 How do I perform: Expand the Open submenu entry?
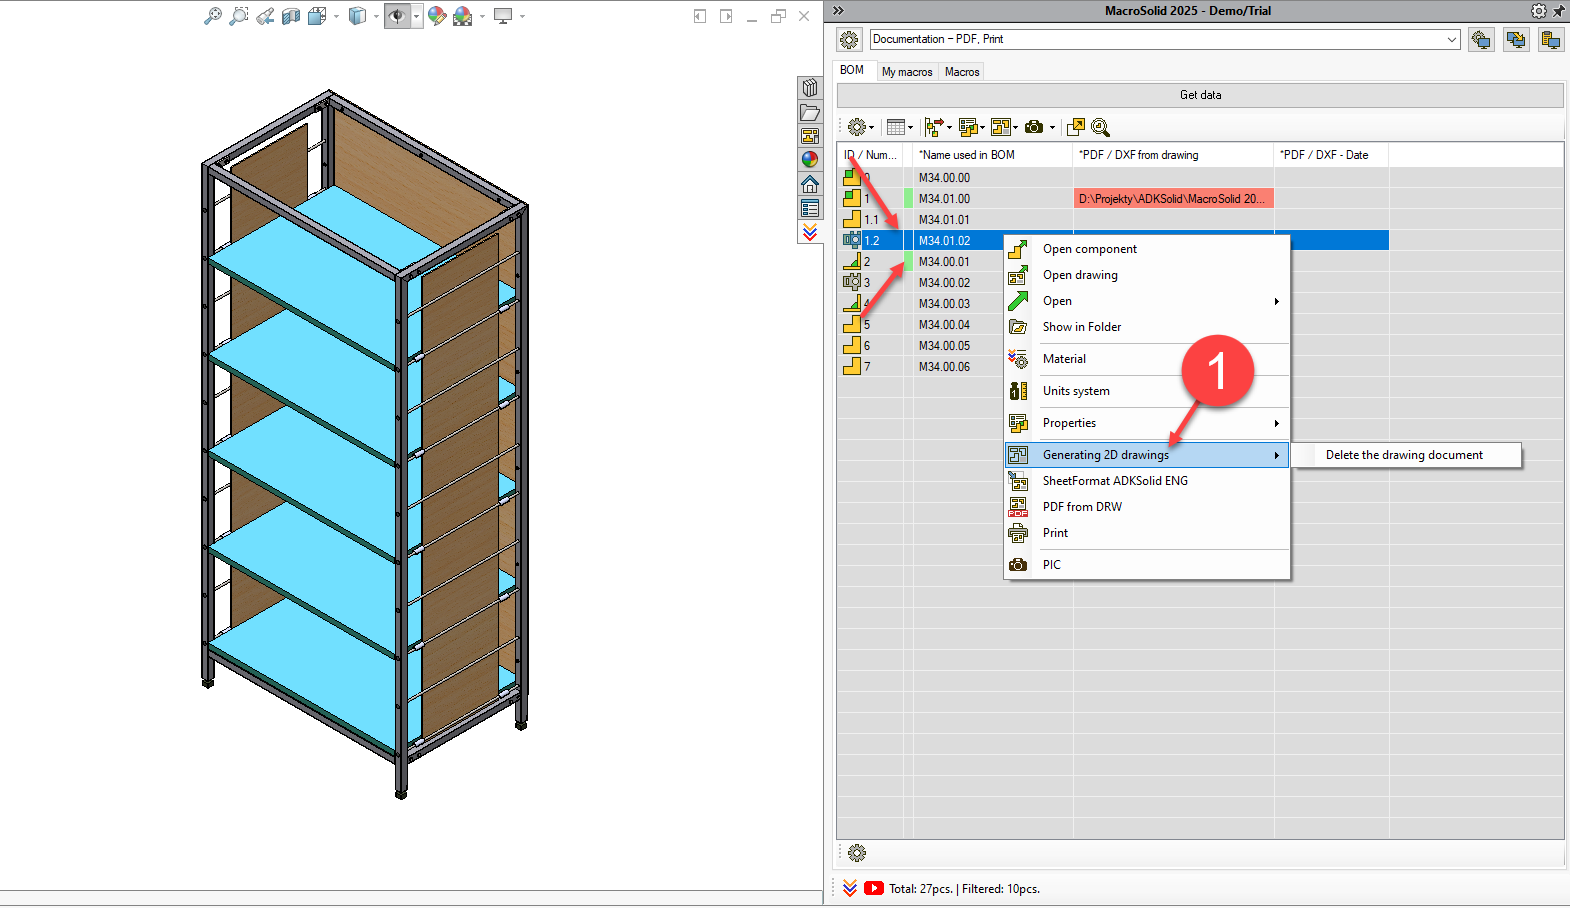[1147, 301]
